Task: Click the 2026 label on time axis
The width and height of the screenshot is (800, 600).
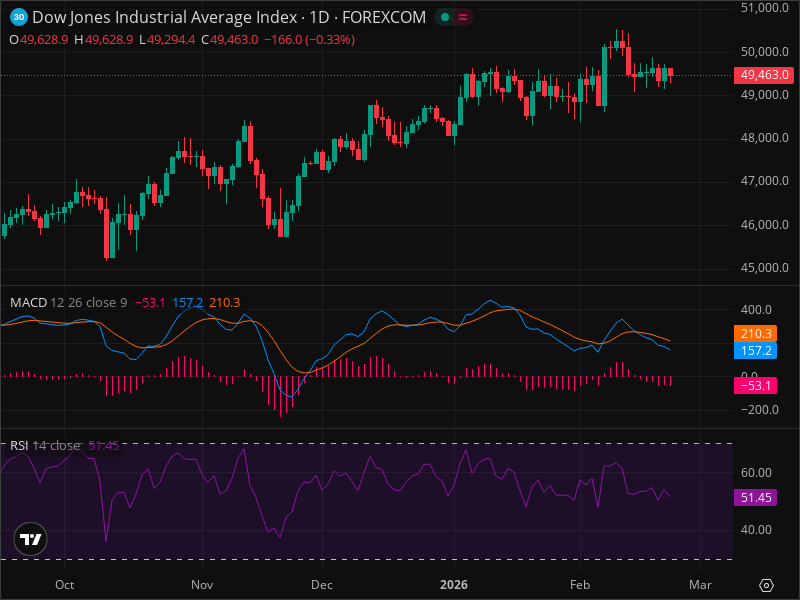Action: coord(454,585)
